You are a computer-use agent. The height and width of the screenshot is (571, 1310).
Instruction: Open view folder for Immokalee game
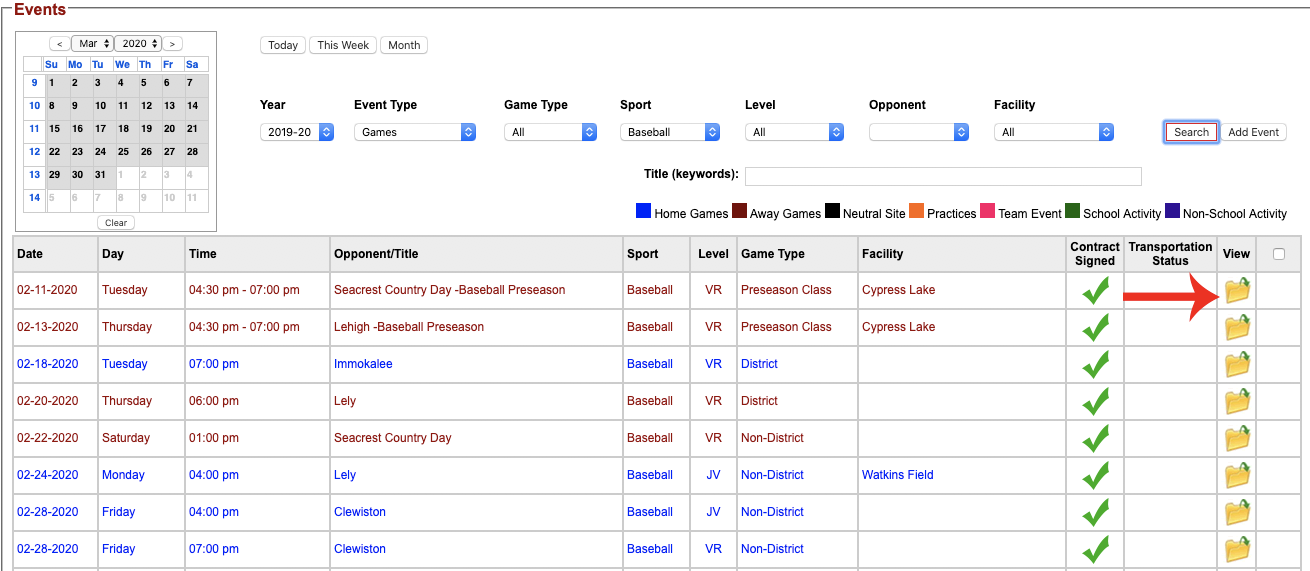pyautogui.click(x=1238, y=365)
